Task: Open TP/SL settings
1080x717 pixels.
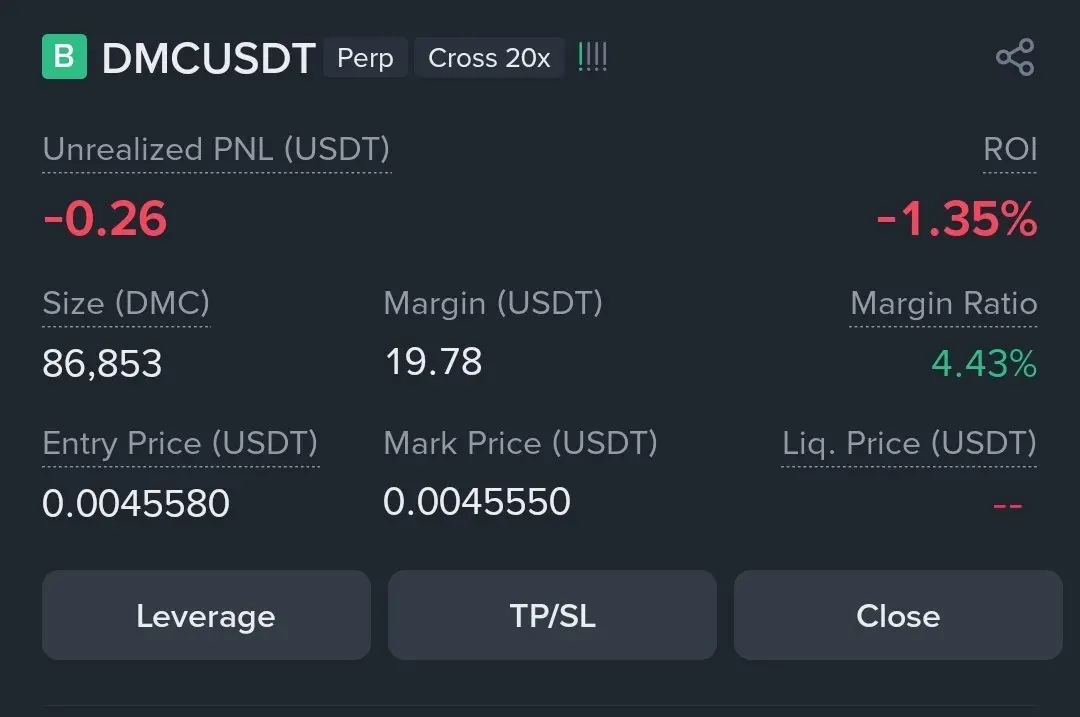Action: (552, 615)
